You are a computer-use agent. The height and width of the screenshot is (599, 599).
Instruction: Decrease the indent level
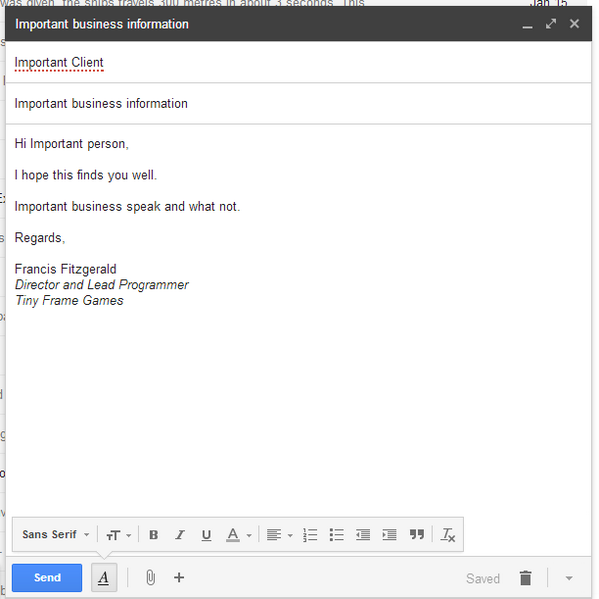(x=363, y=535)
